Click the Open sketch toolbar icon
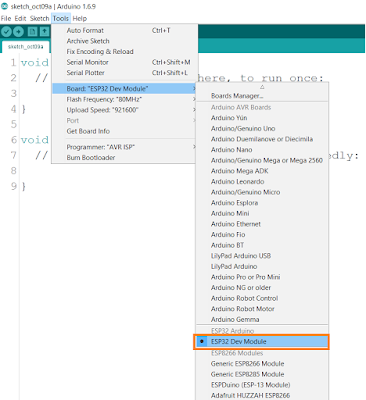The height and width of the screenshot is (400, 366). pyautogui.click(x=44, y=32)
